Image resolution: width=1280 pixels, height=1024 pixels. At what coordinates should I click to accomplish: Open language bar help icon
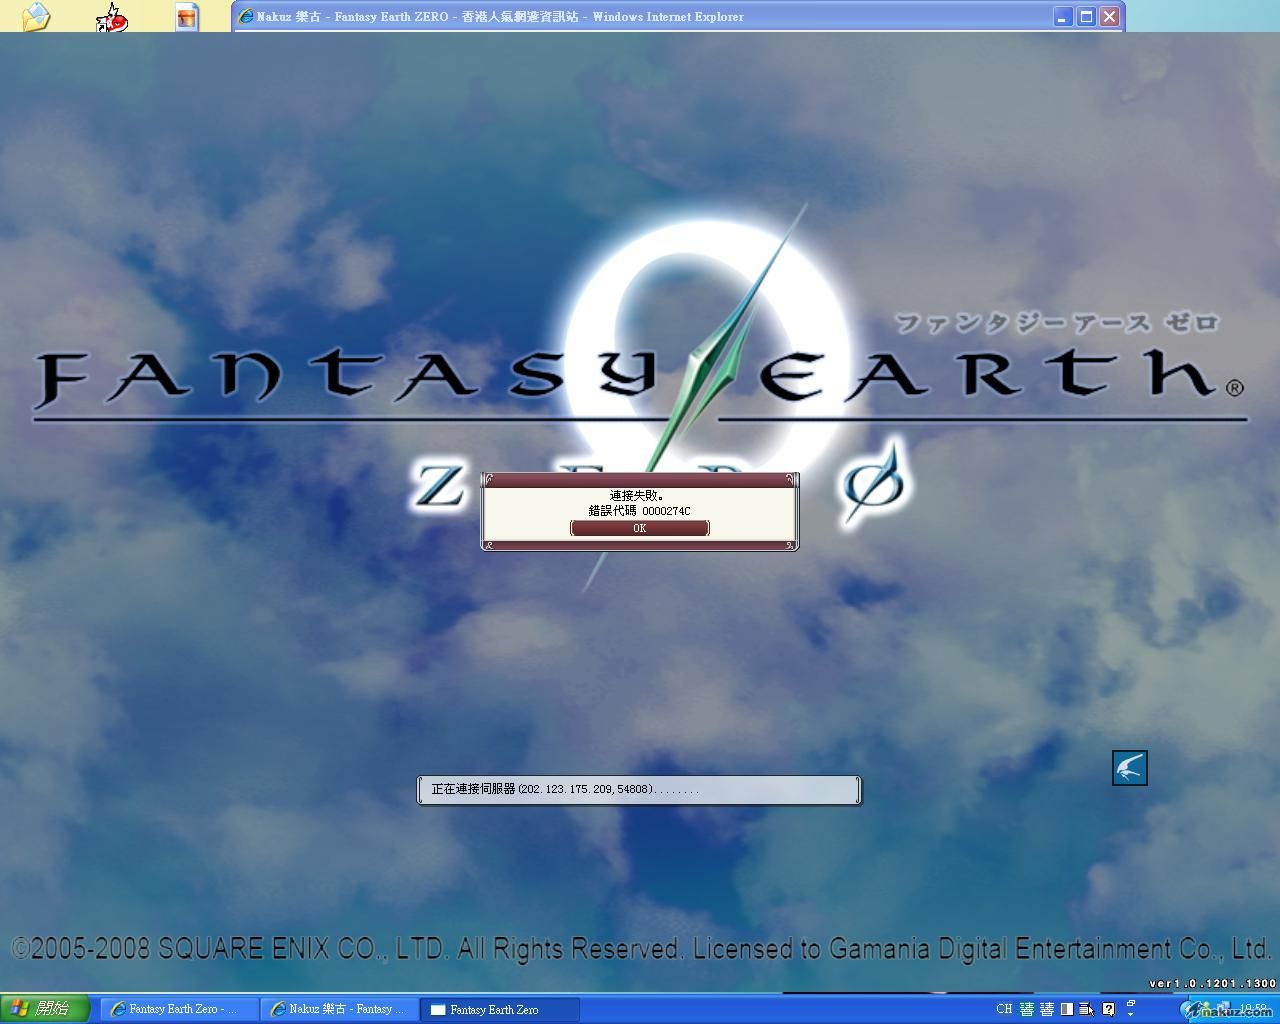pyautogui.click(x=1108, y=1009)
